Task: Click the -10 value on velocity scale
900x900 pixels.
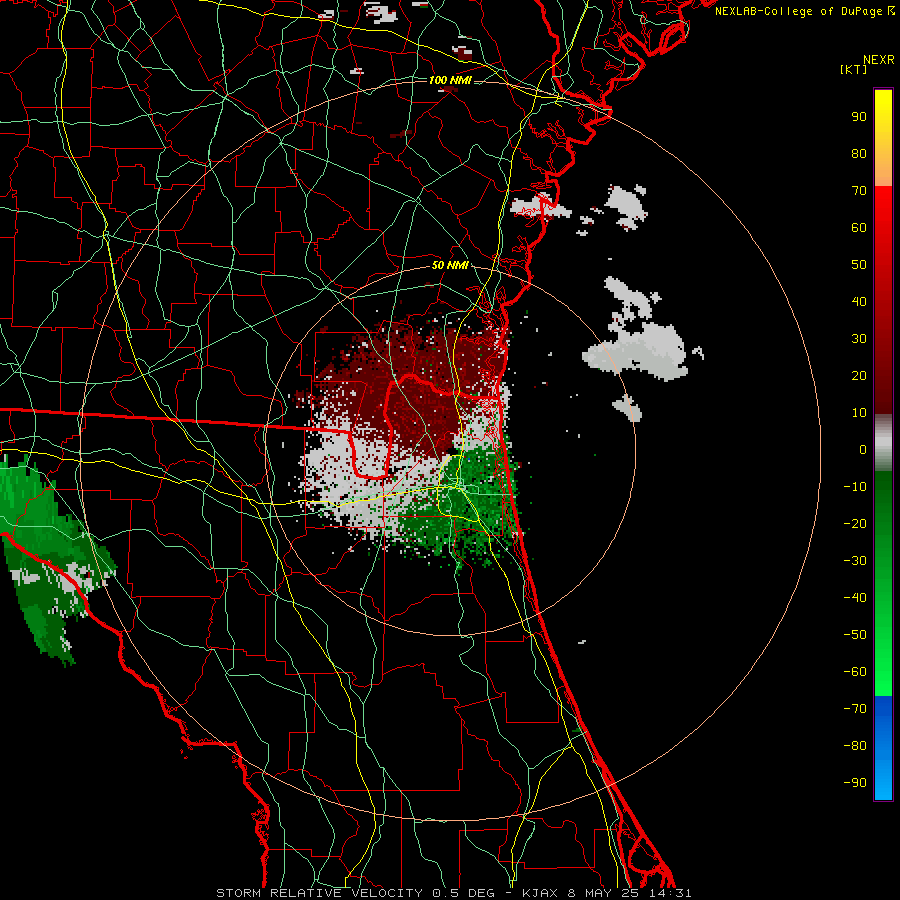Action: [855, 487]
